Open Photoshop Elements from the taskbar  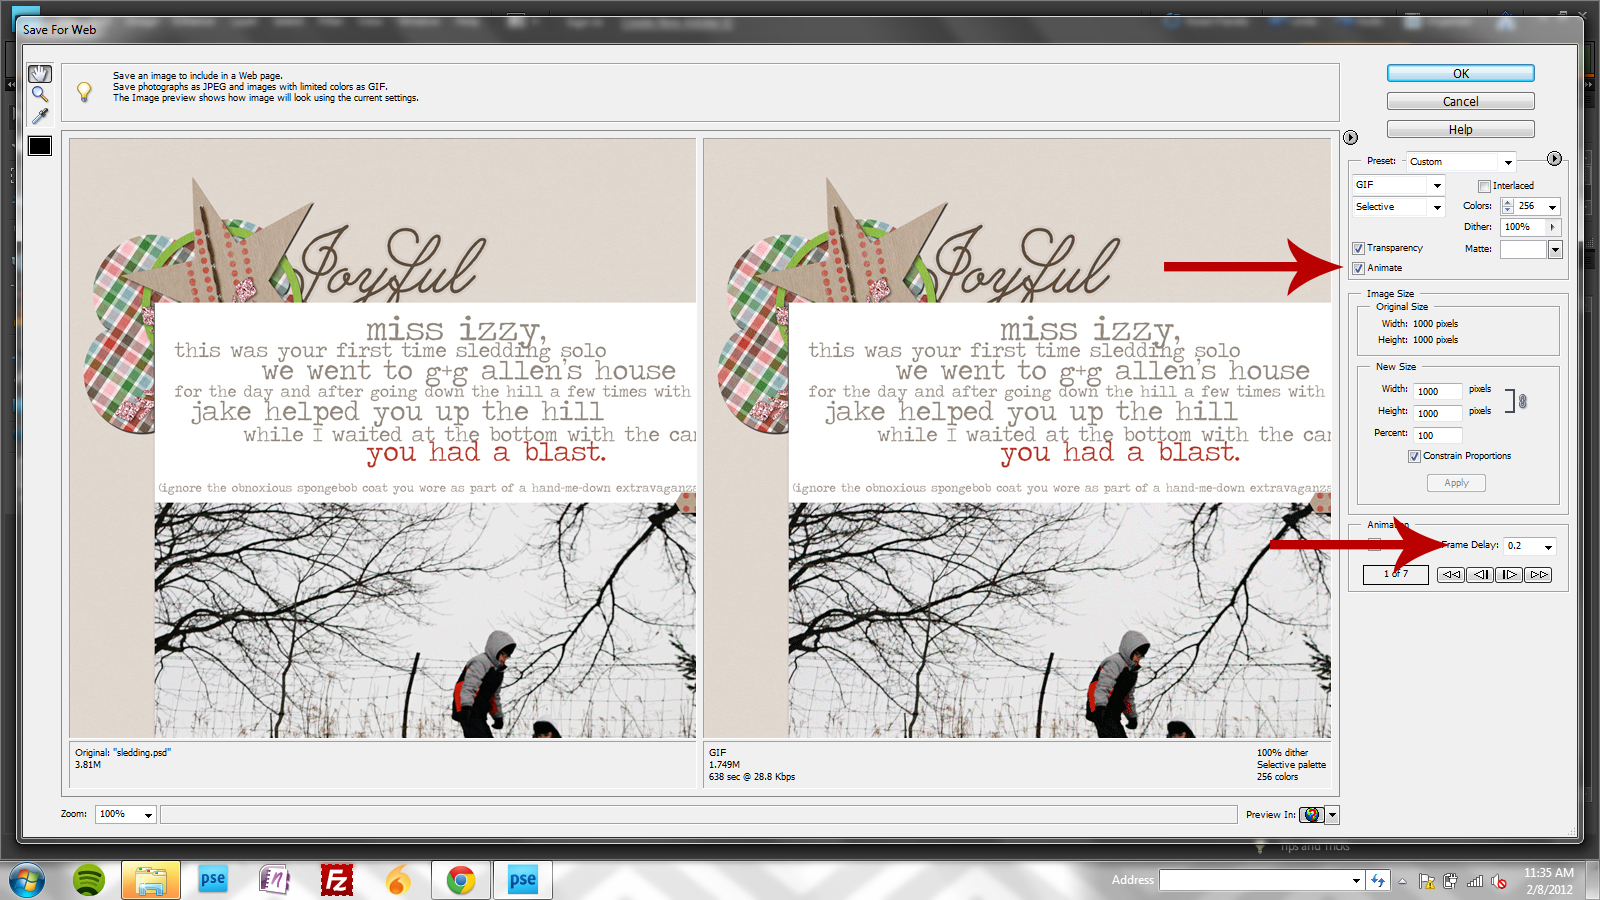[x=212, y=880]
